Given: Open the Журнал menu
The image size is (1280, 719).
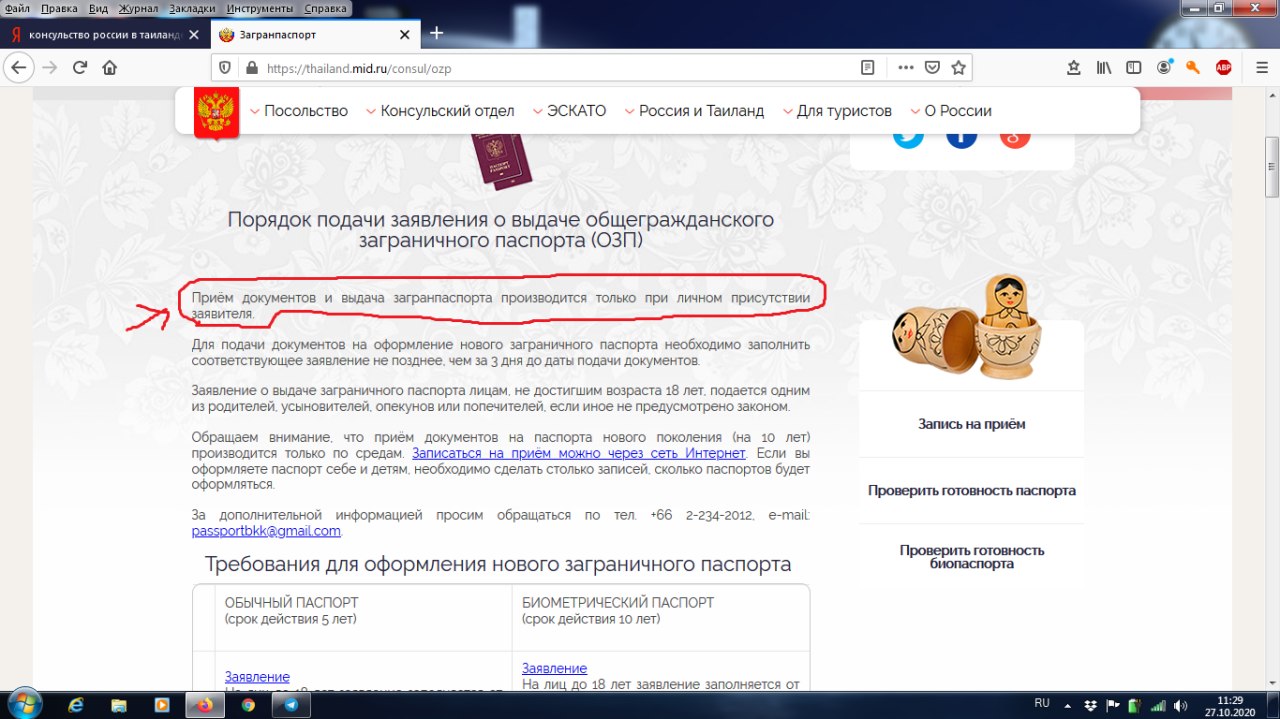Looking at the screenshot, I should coord(138,7).
